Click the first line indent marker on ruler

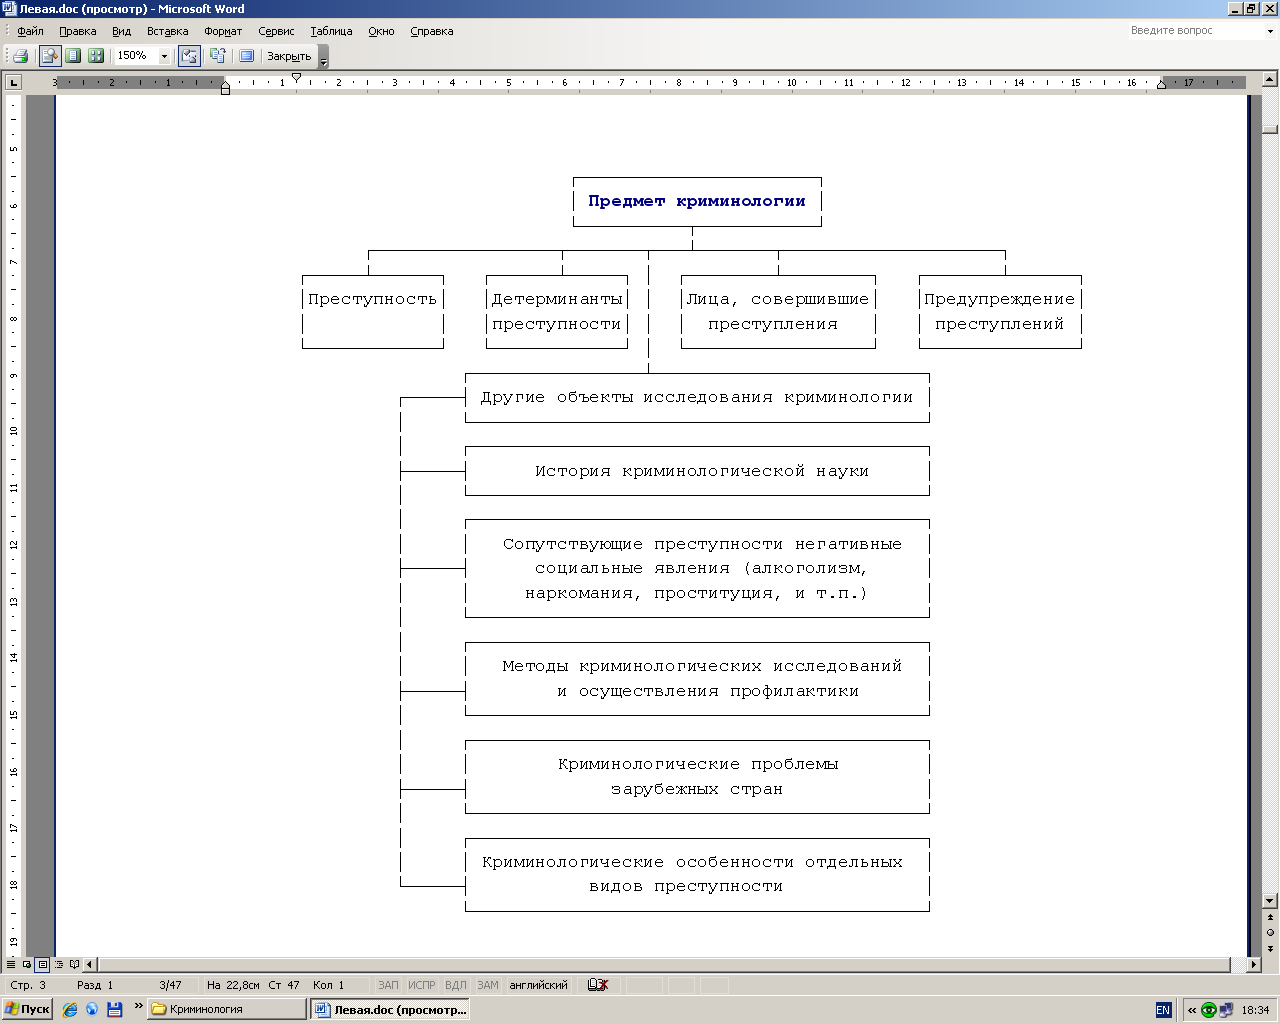click(296, 77)
